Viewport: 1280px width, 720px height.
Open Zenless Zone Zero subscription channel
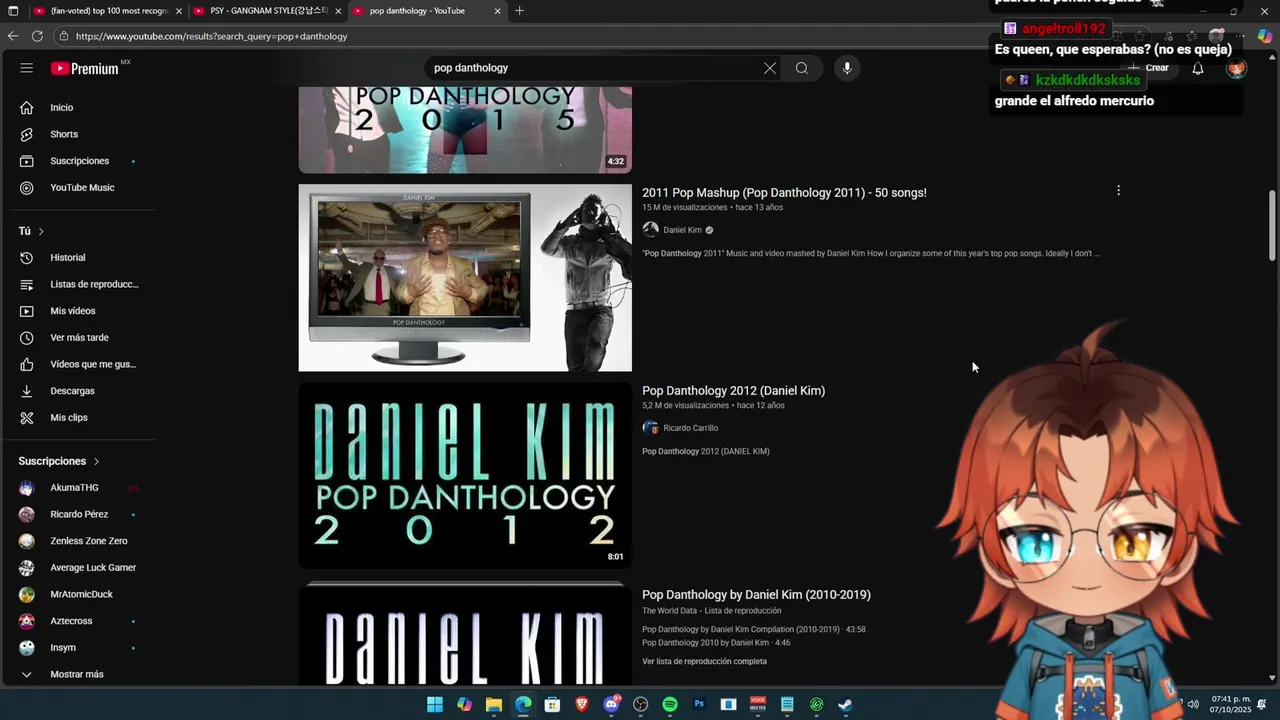[89, 541]
